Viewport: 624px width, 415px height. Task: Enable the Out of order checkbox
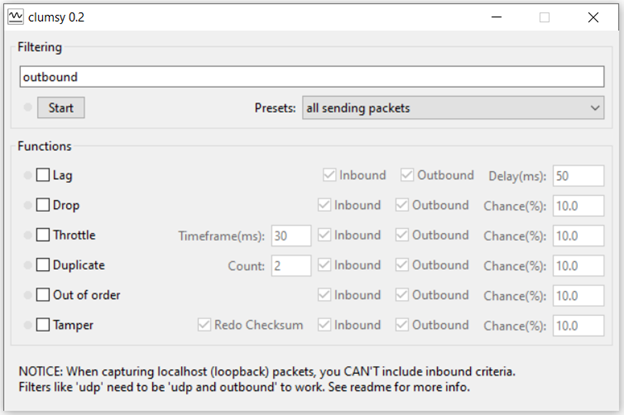pyautogui.click(x=43, y=295)
